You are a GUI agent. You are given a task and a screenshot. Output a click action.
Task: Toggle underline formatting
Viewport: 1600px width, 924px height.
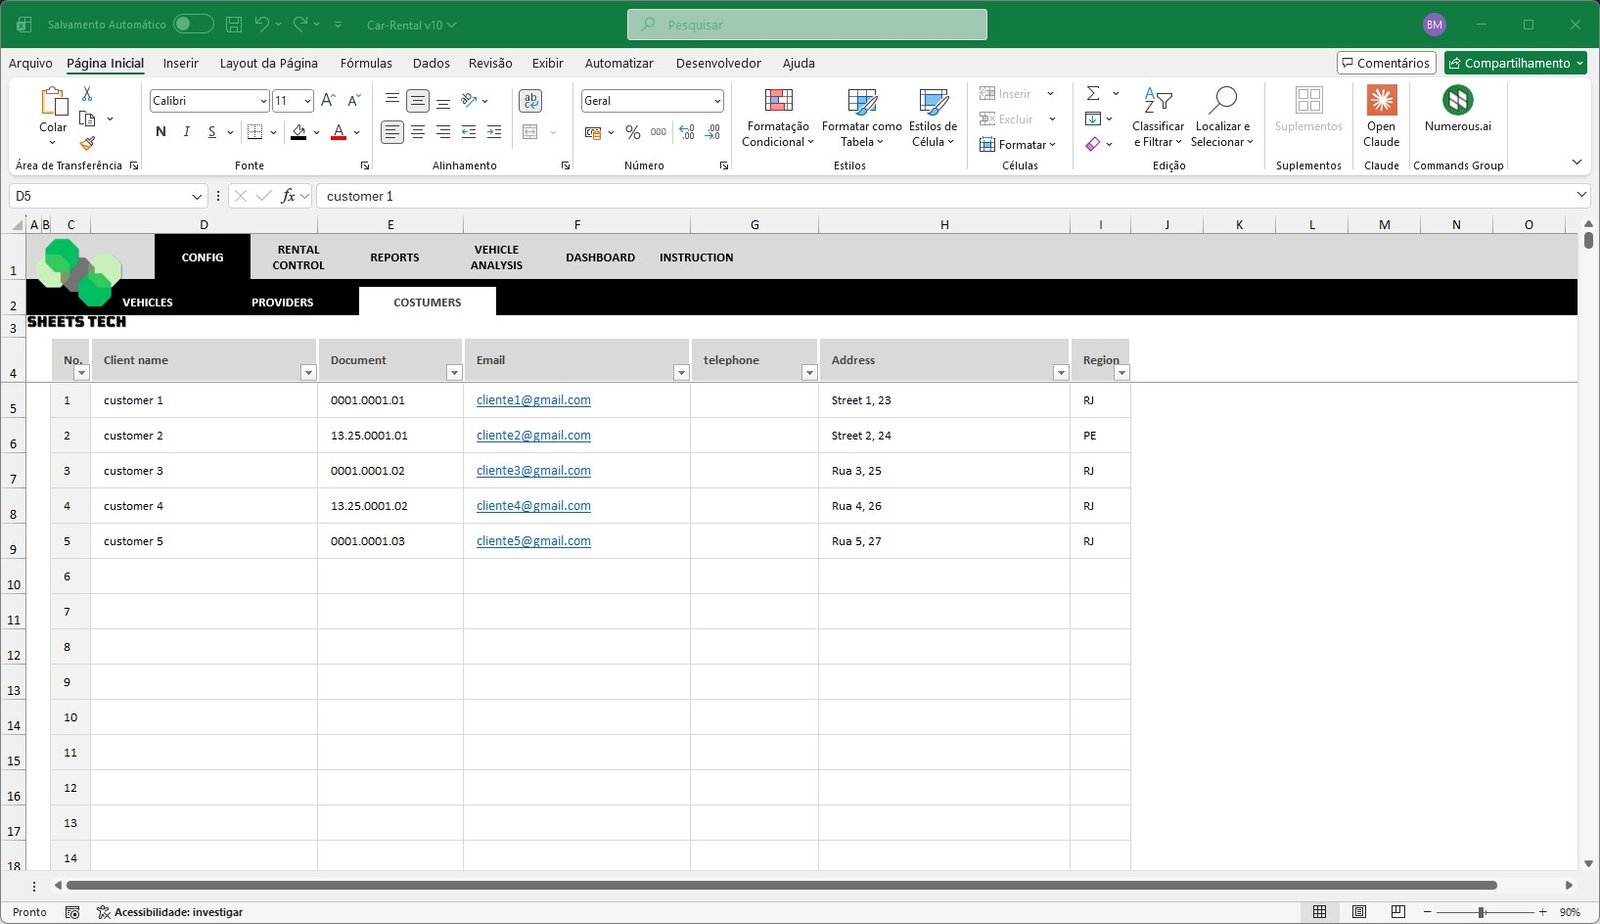coord(211,131)
